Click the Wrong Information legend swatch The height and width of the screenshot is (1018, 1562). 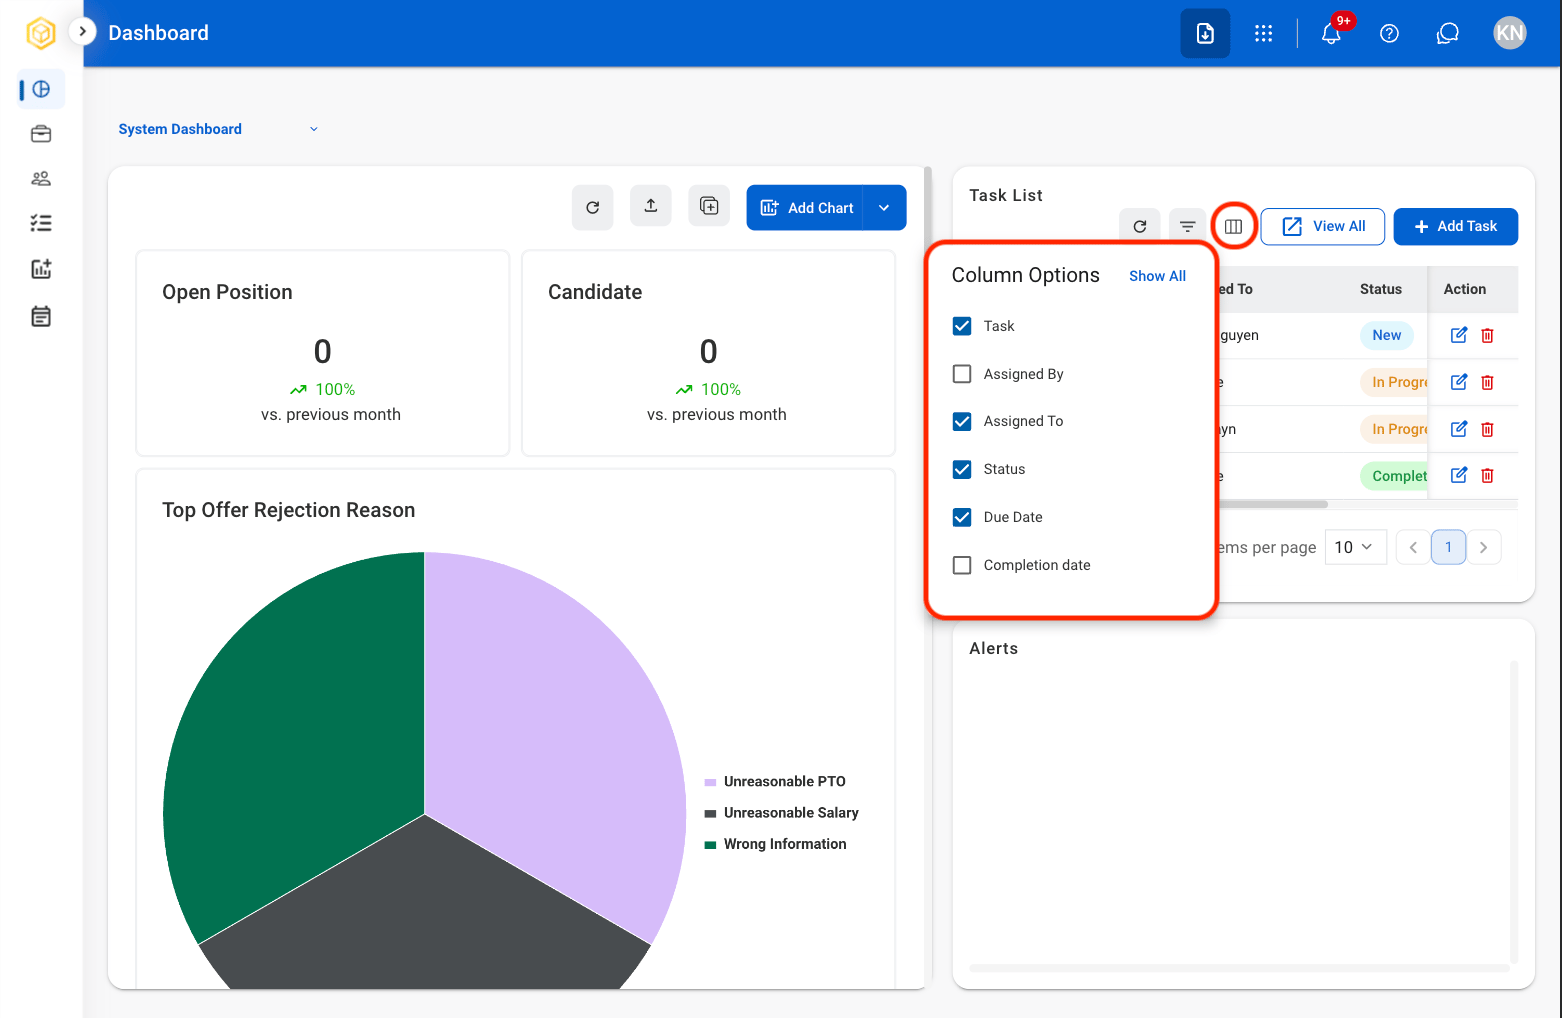tap(710, 845)
